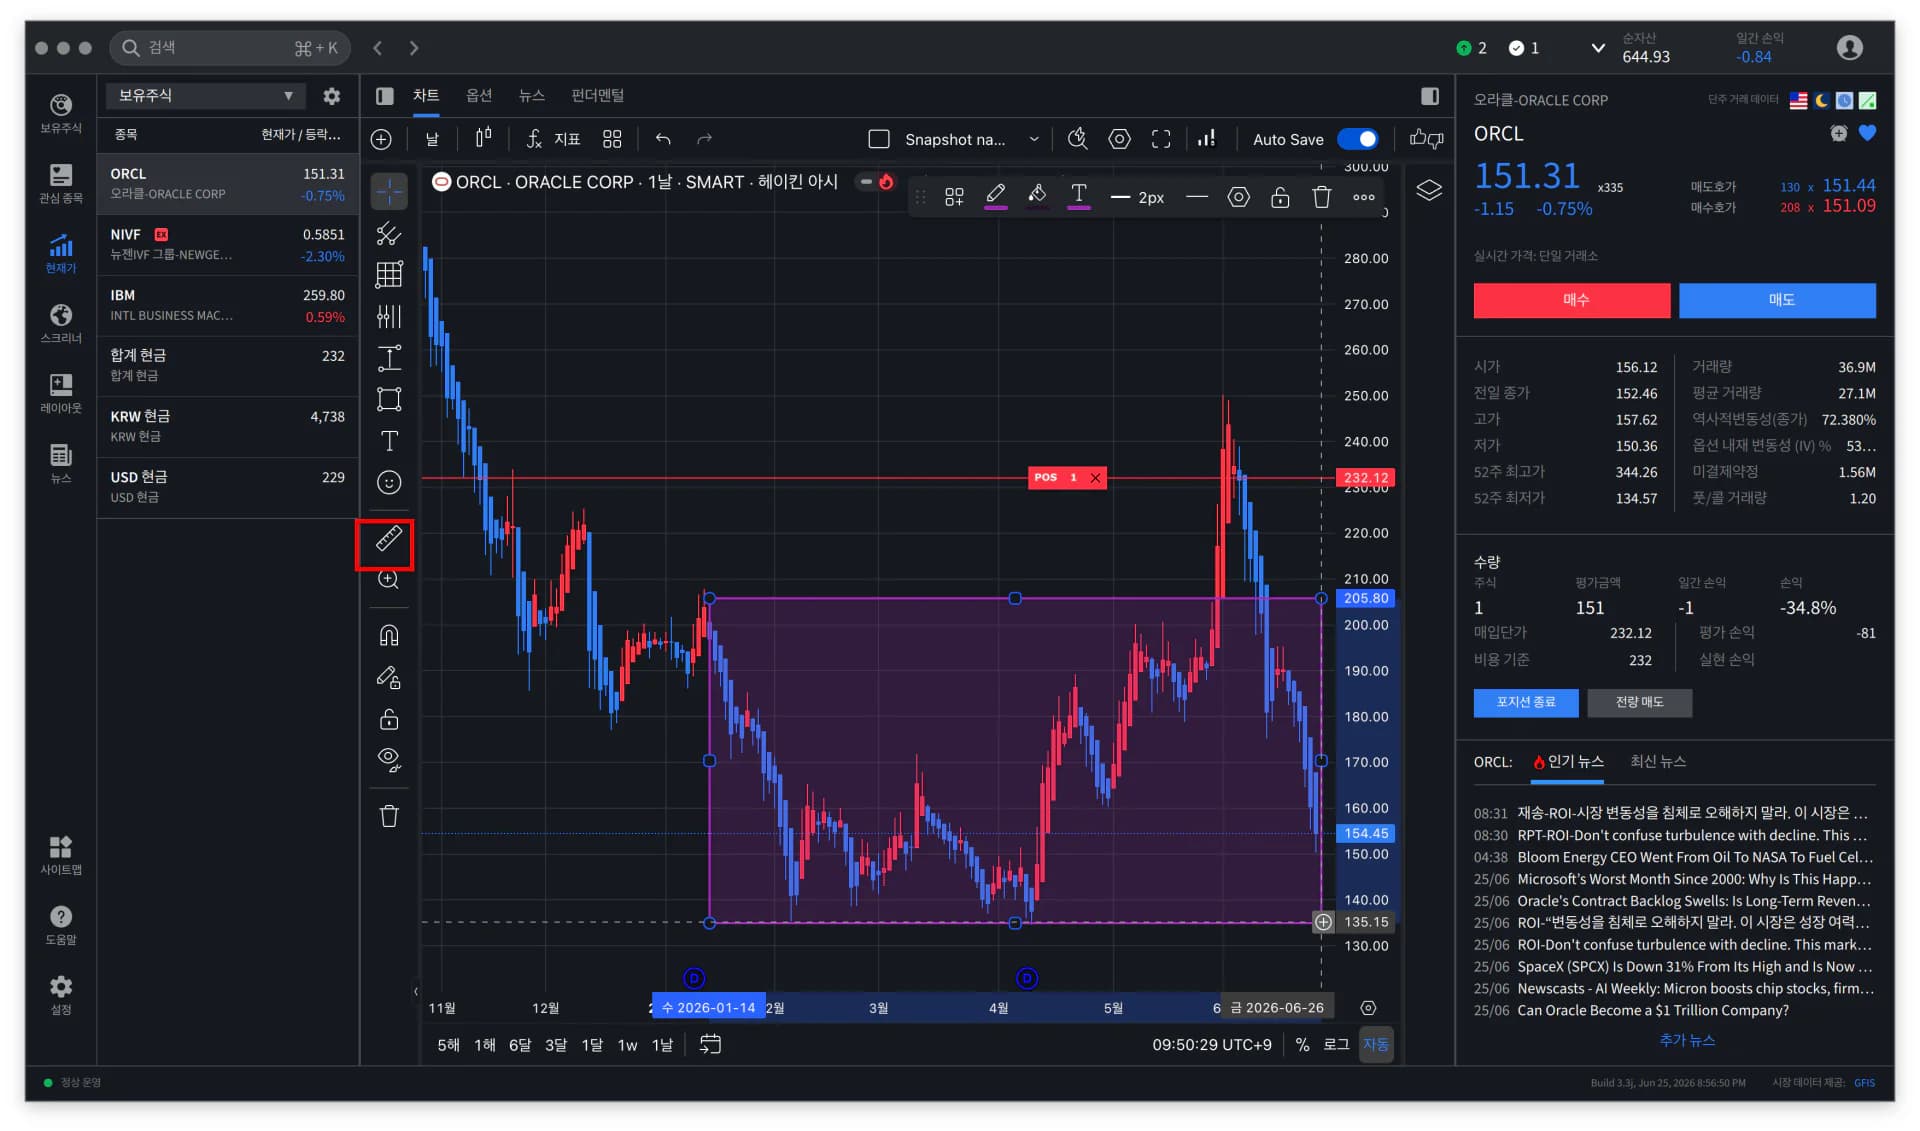1920x1131 pixels.
Task: Switch to the 뉴스 tab above chart
Action: pyautogui.click(x=532, y=95)
